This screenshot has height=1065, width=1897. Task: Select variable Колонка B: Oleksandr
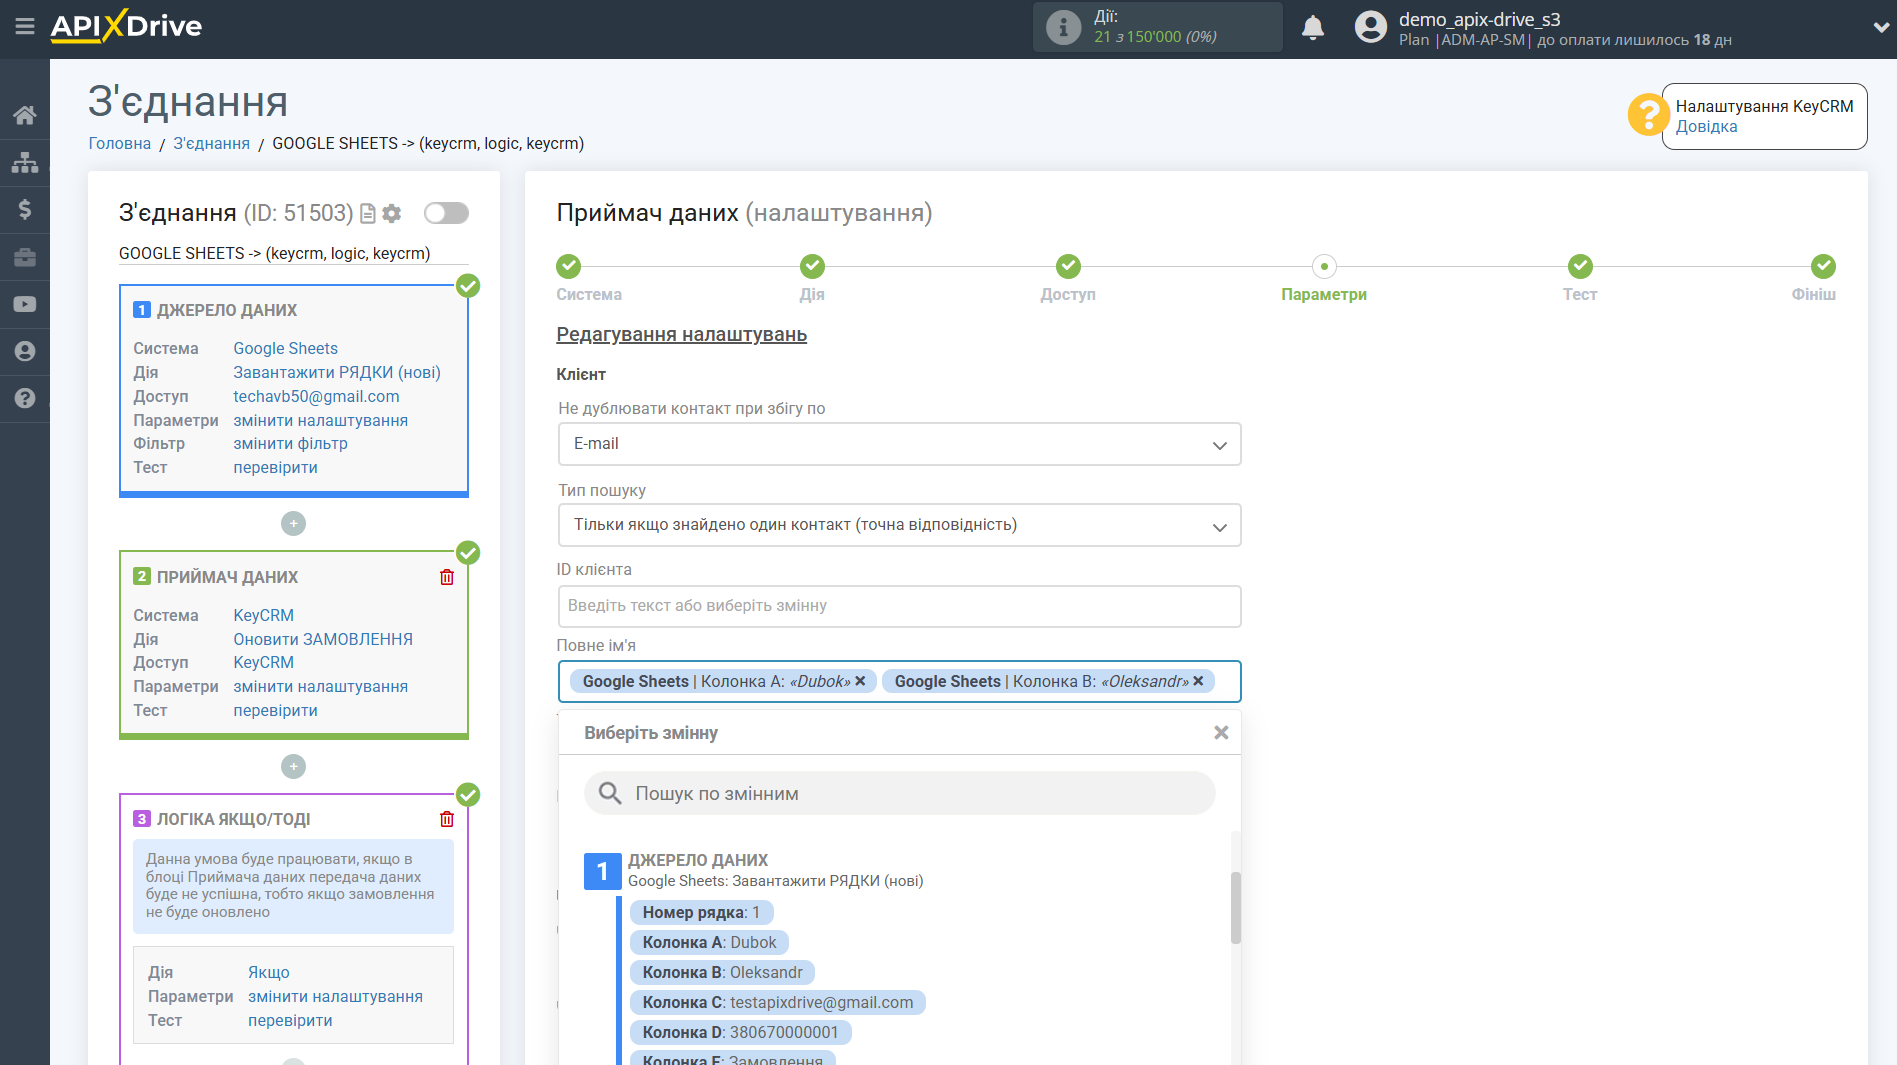point(722,972)
